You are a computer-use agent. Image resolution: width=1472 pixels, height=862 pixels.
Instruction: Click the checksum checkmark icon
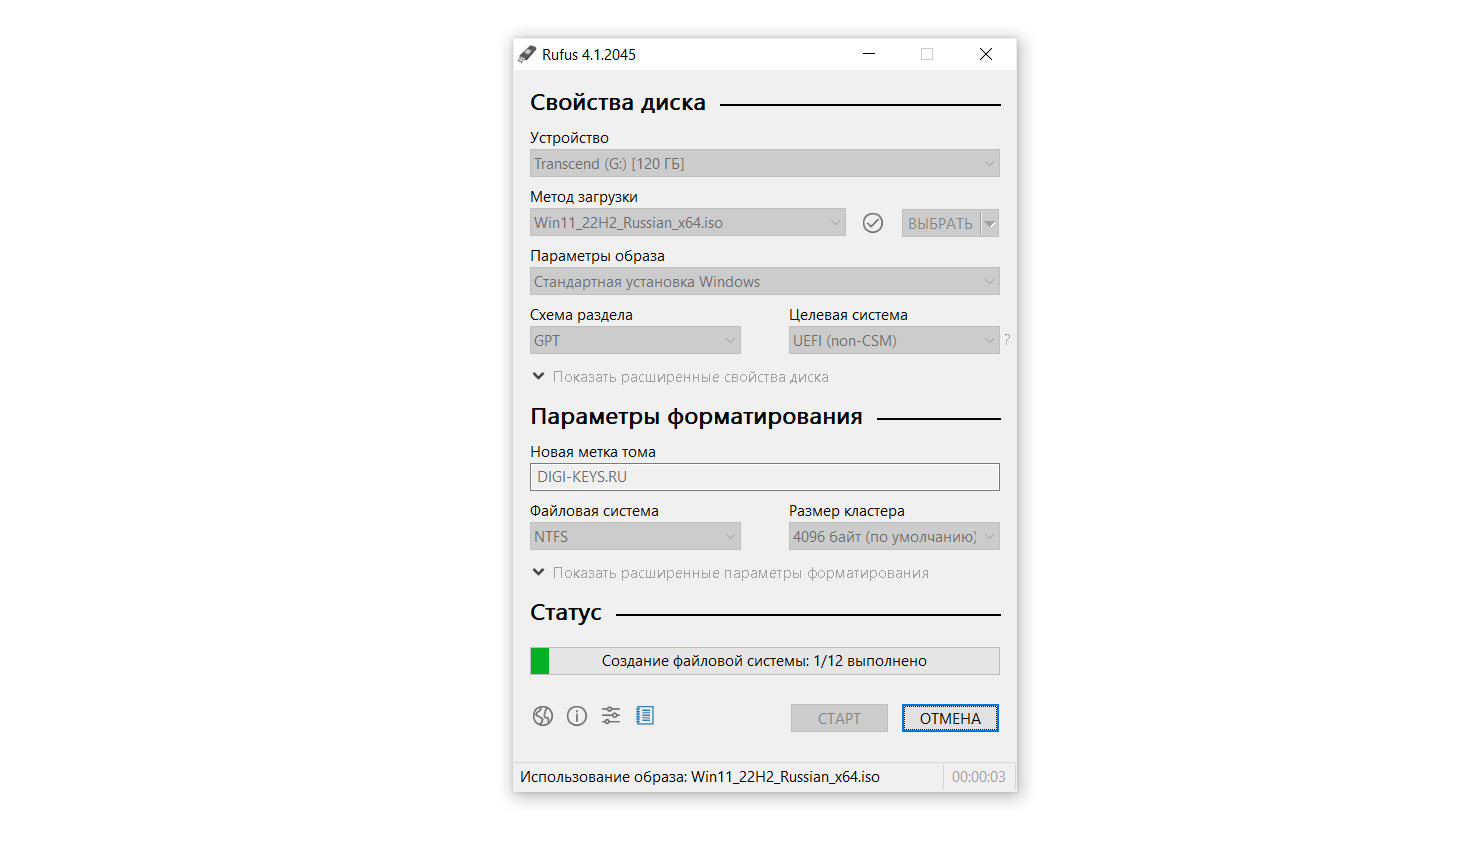pos(873,223)
